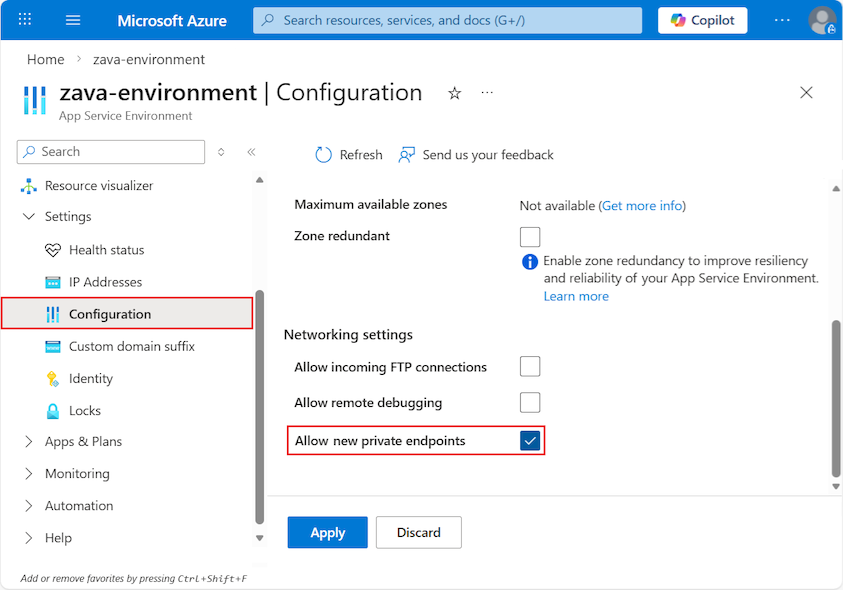Open the Identity settings

pos(91,378)
